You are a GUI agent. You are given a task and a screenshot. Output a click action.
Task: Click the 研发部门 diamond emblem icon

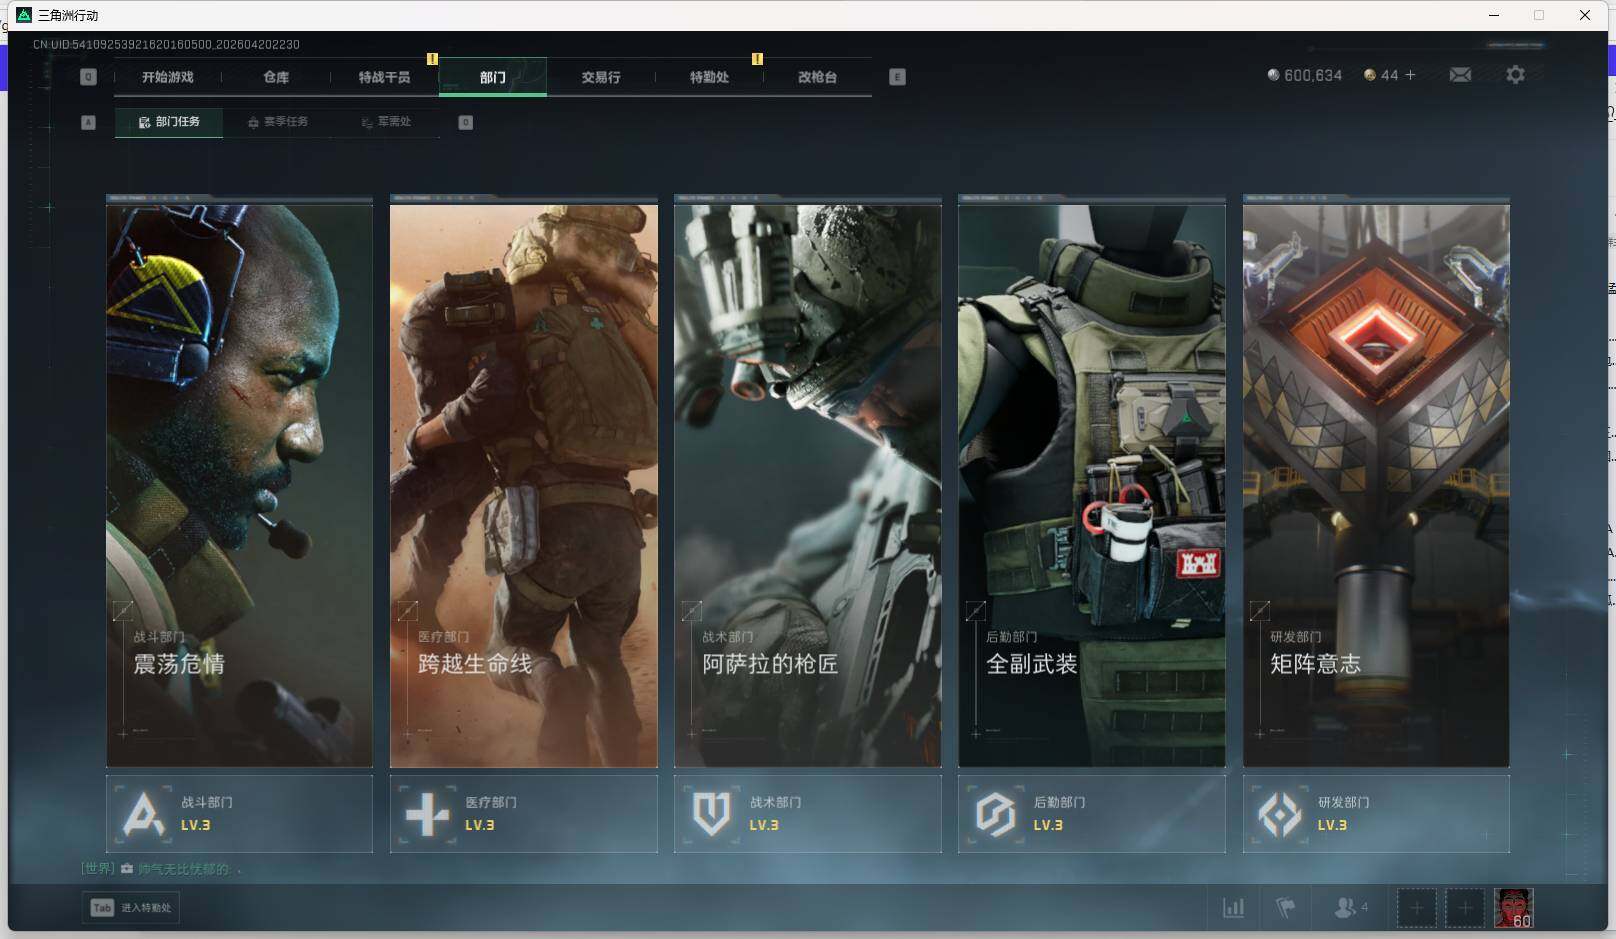(x=1279, y=814)
